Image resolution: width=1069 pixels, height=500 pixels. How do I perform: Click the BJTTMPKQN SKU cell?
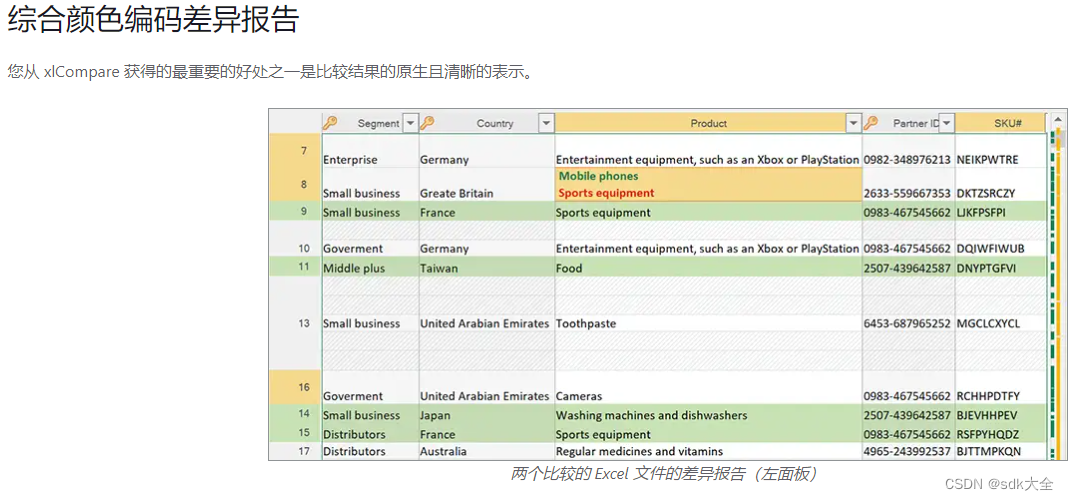pyautogui.click(x=1000, y=451)
